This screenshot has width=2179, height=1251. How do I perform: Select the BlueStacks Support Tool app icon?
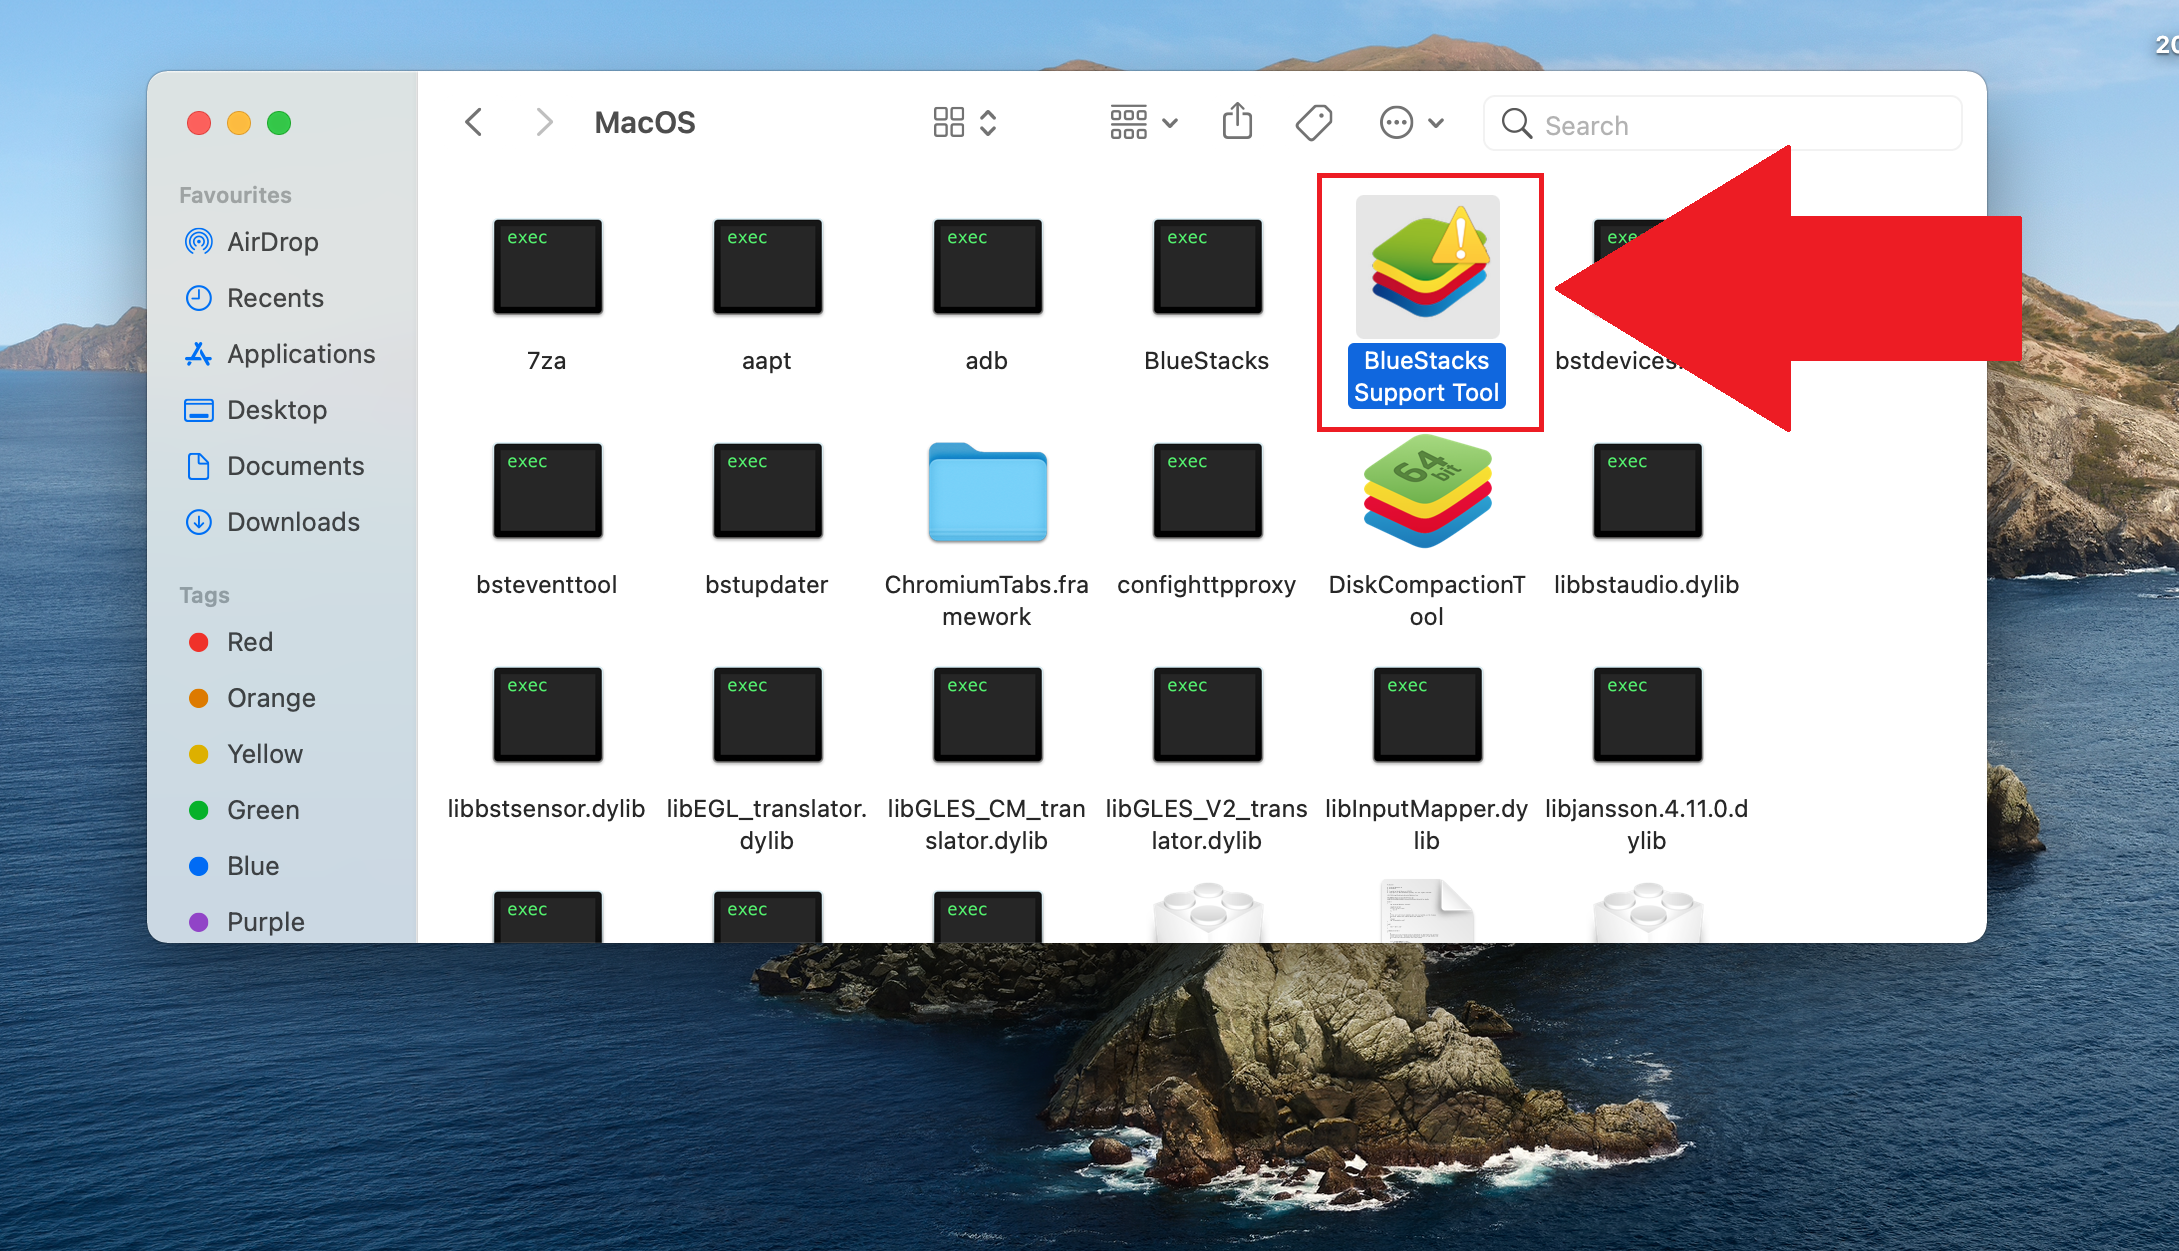pos(1427,265)
